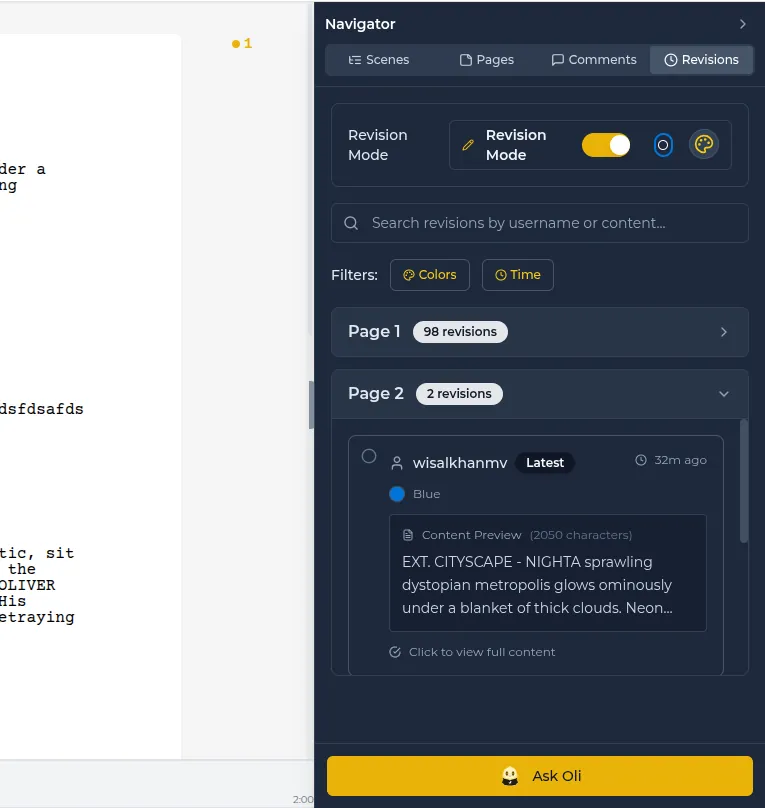765x808 pixels.
Task: Click the clock icon beside 32m ago
Action: 640,460
